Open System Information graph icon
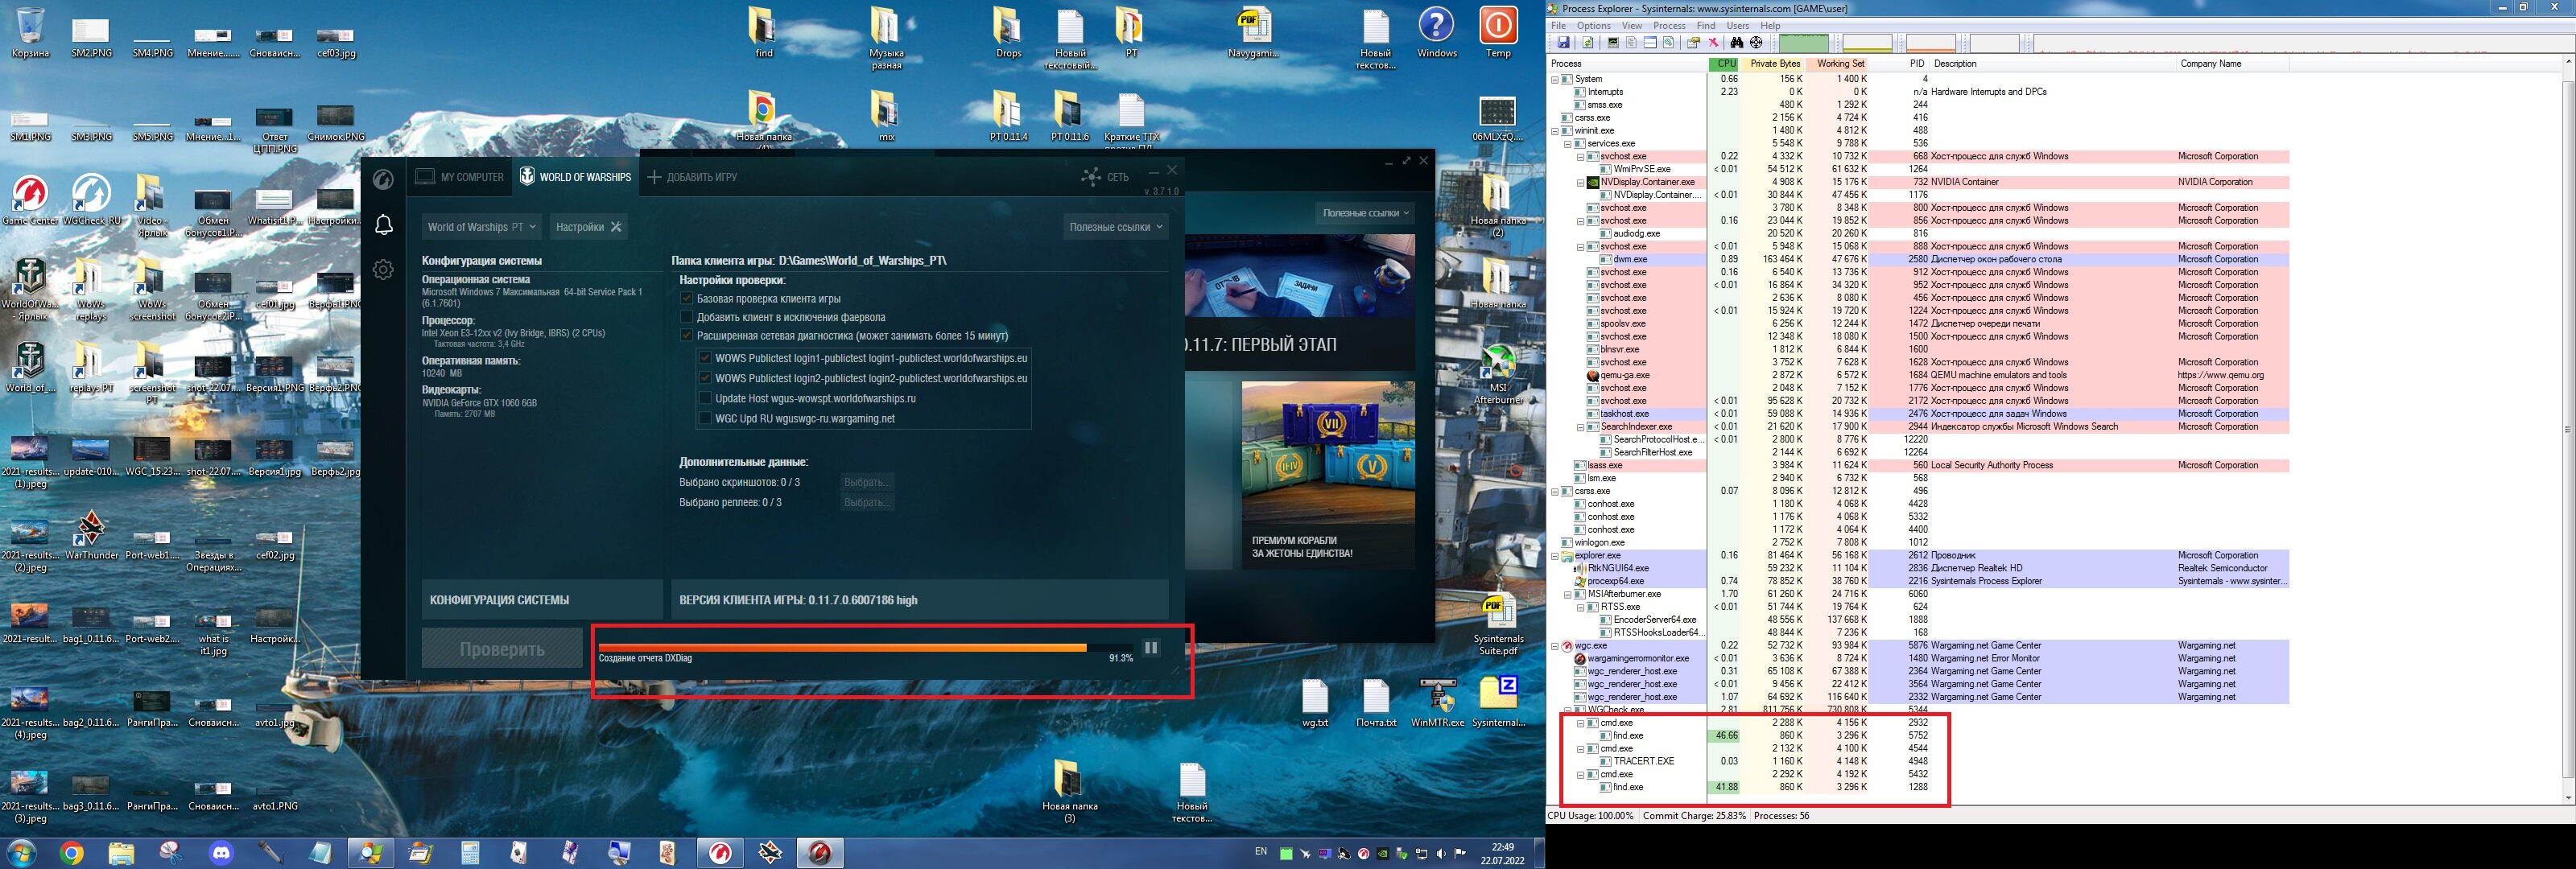Viewport: 2576px width, 869px height. tap(1612, 43)
